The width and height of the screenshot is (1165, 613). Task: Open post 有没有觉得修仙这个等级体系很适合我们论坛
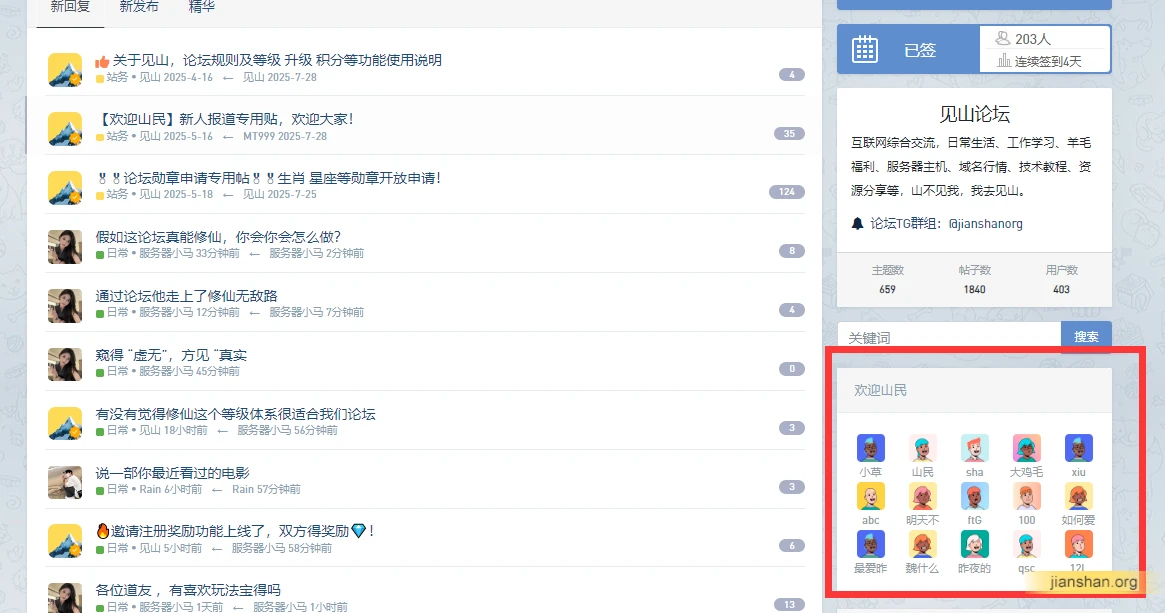point(236,414)
